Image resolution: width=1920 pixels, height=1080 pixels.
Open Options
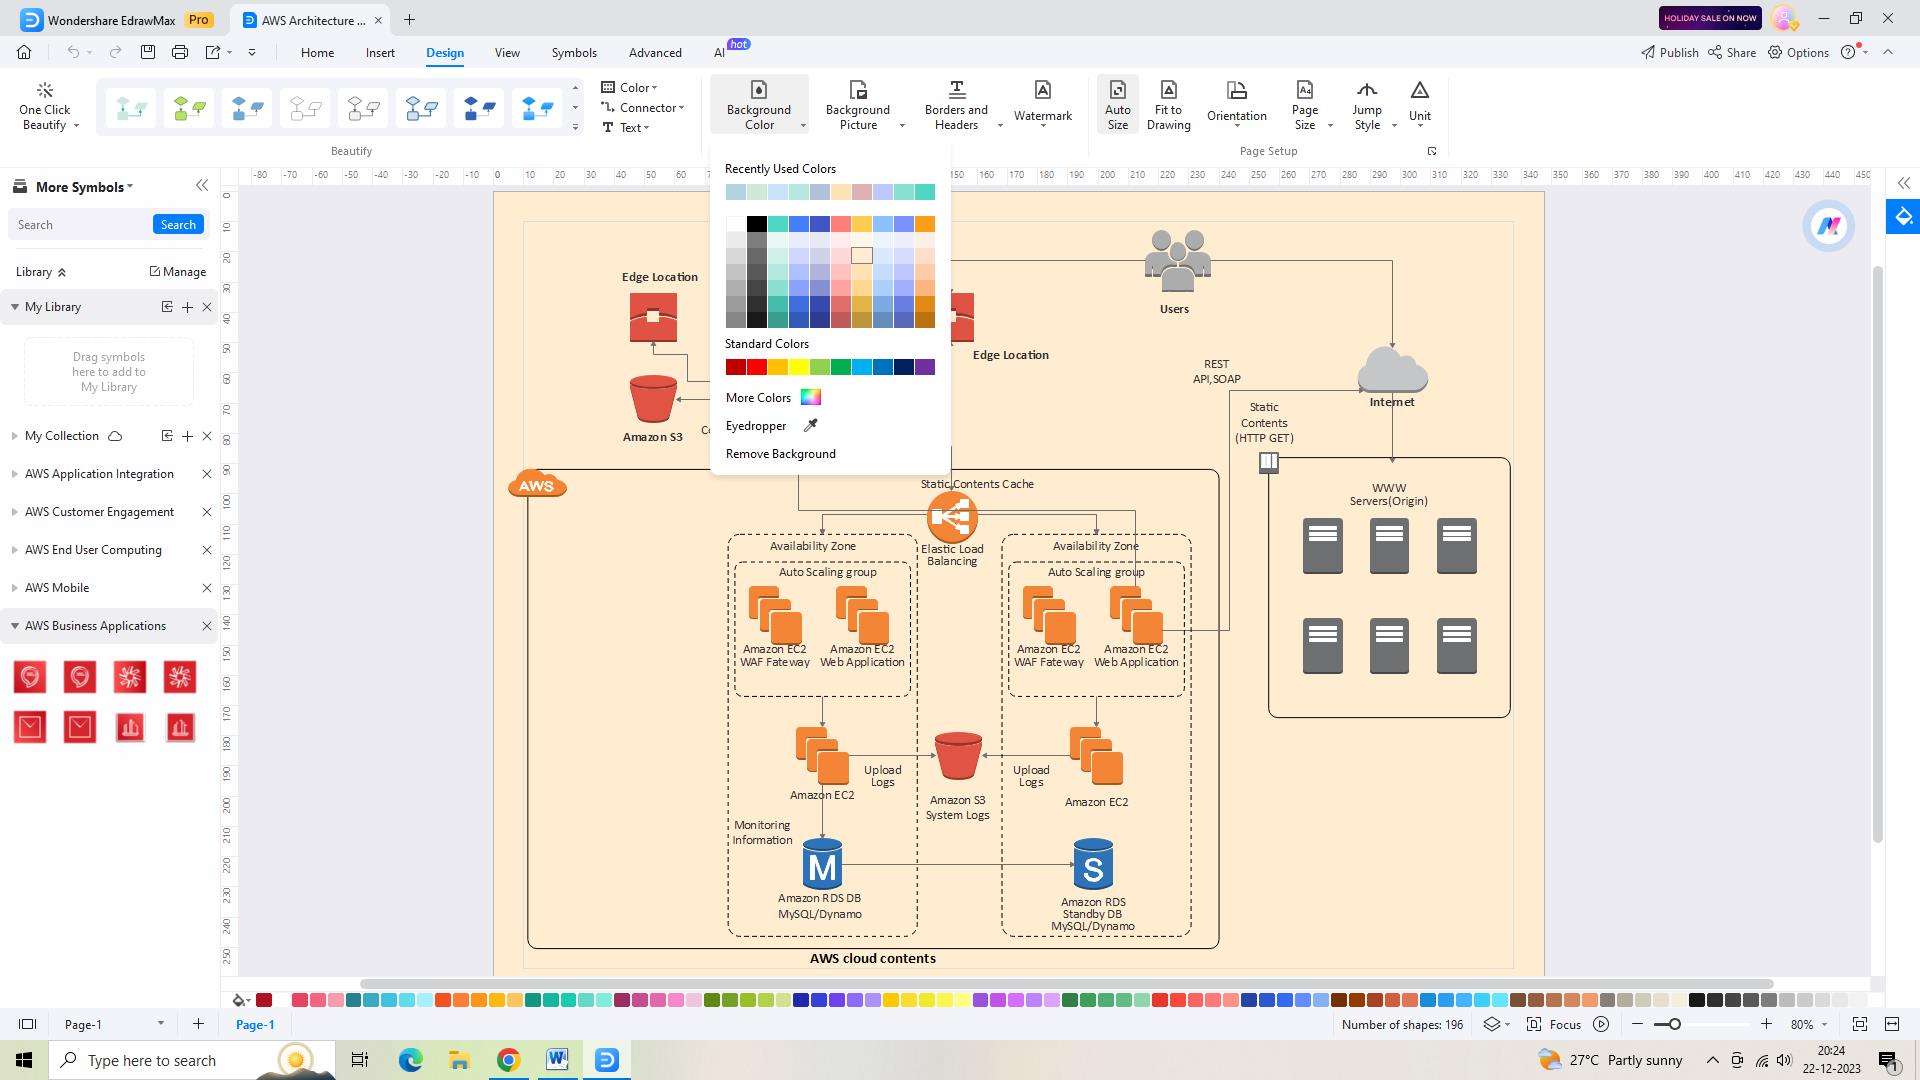[x=1798, y=52]
